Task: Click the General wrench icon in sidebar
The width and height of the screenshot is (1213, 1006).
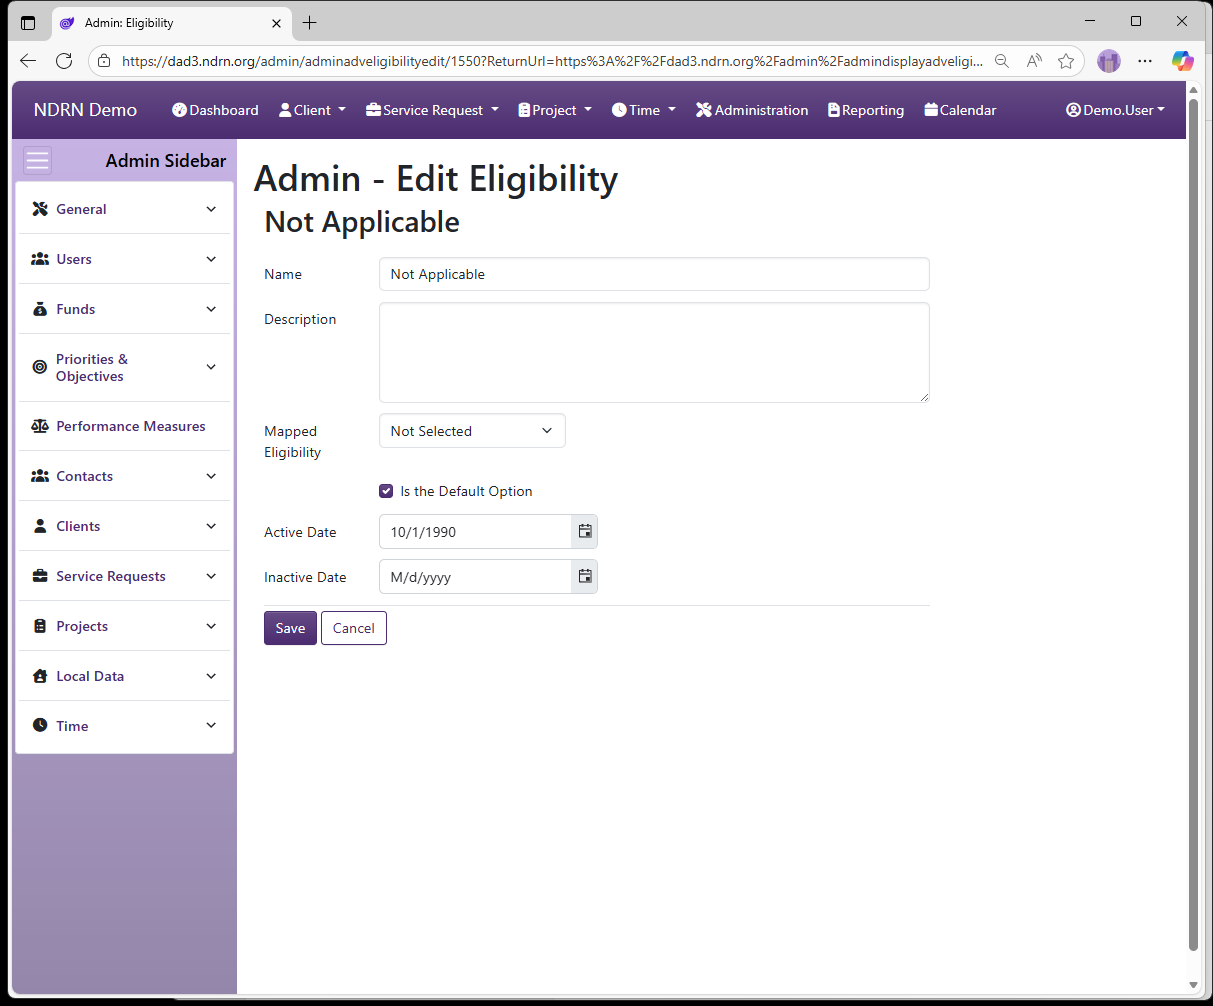Action: coord(40,209)
